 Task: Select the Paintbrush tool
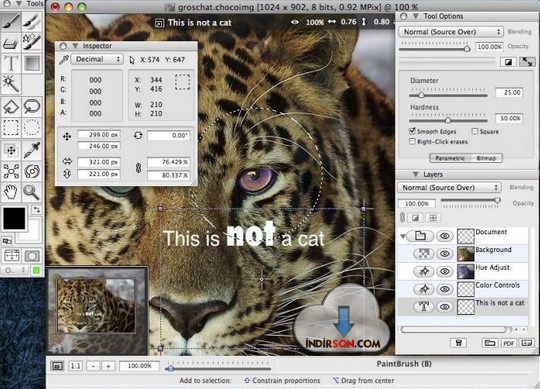pyautogui.click(x=11, y=21)
